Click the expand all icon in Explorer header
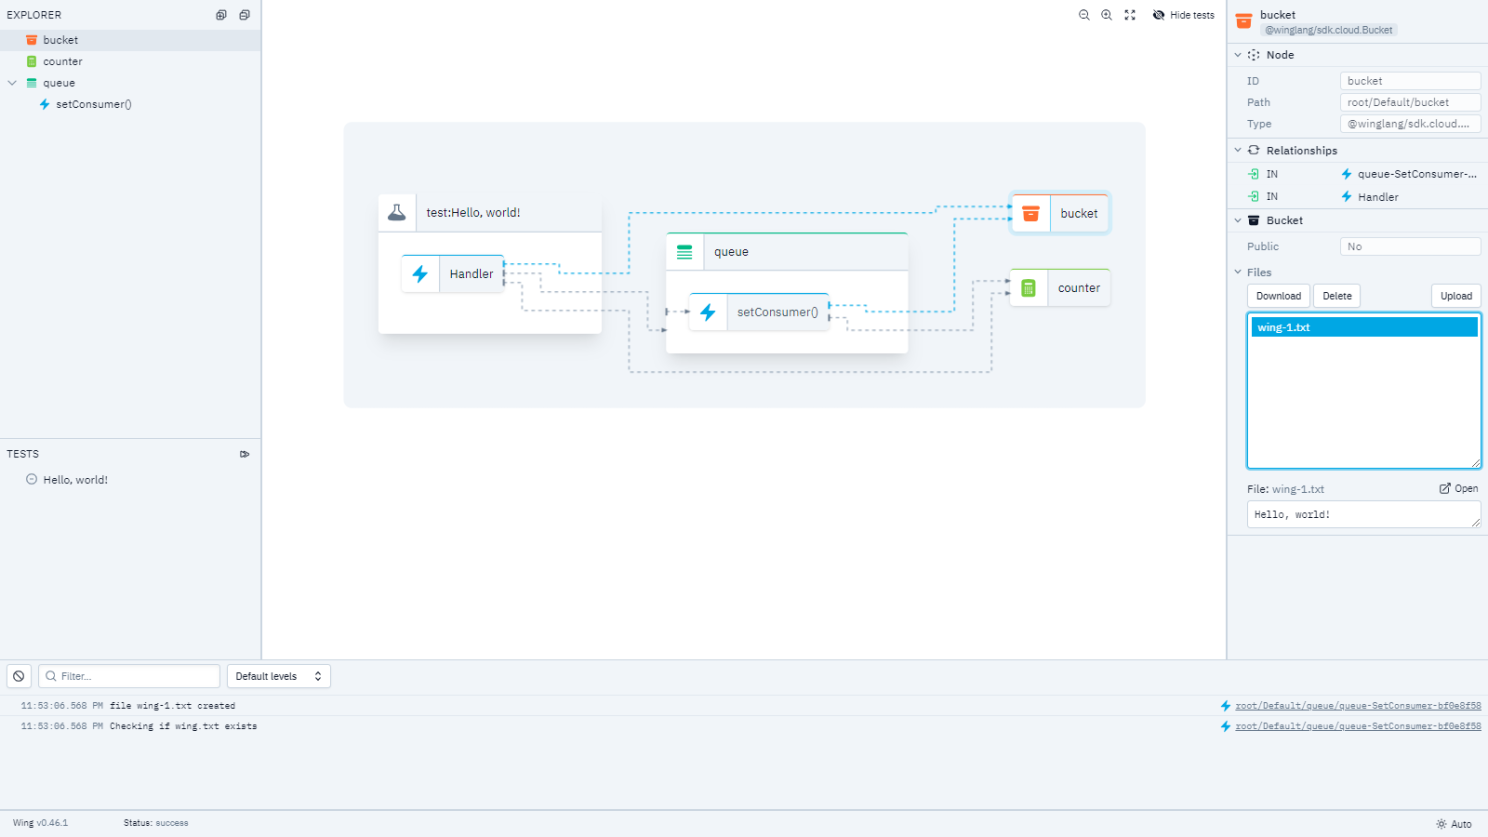This screenshot has width=1488, height=837. click(219, 15)
